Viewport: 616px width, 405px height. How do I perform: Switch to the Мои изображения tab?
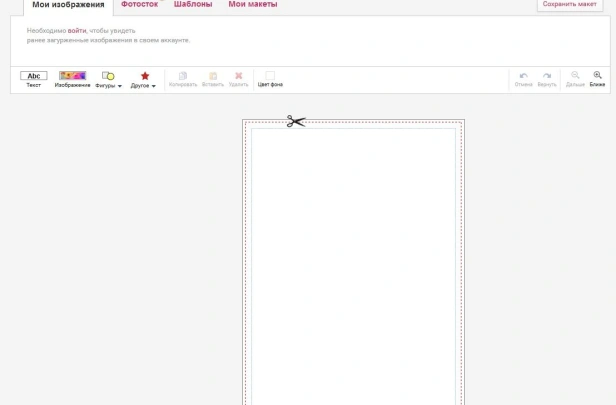click(68, 5)
